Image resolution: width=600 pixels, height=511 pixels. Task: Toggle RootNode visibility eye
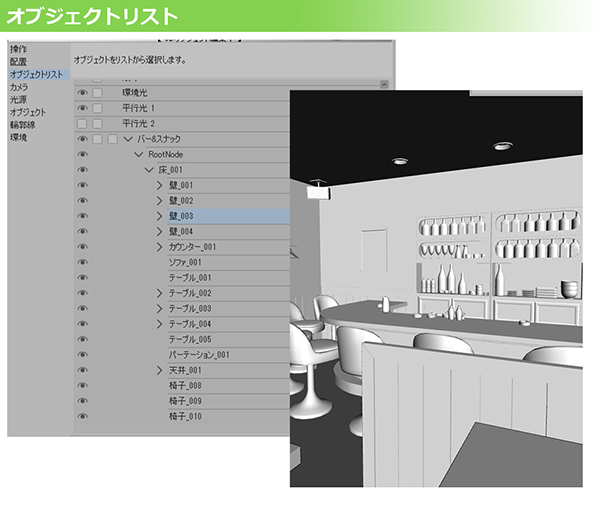pyautogui.click(x=82, y=154)
